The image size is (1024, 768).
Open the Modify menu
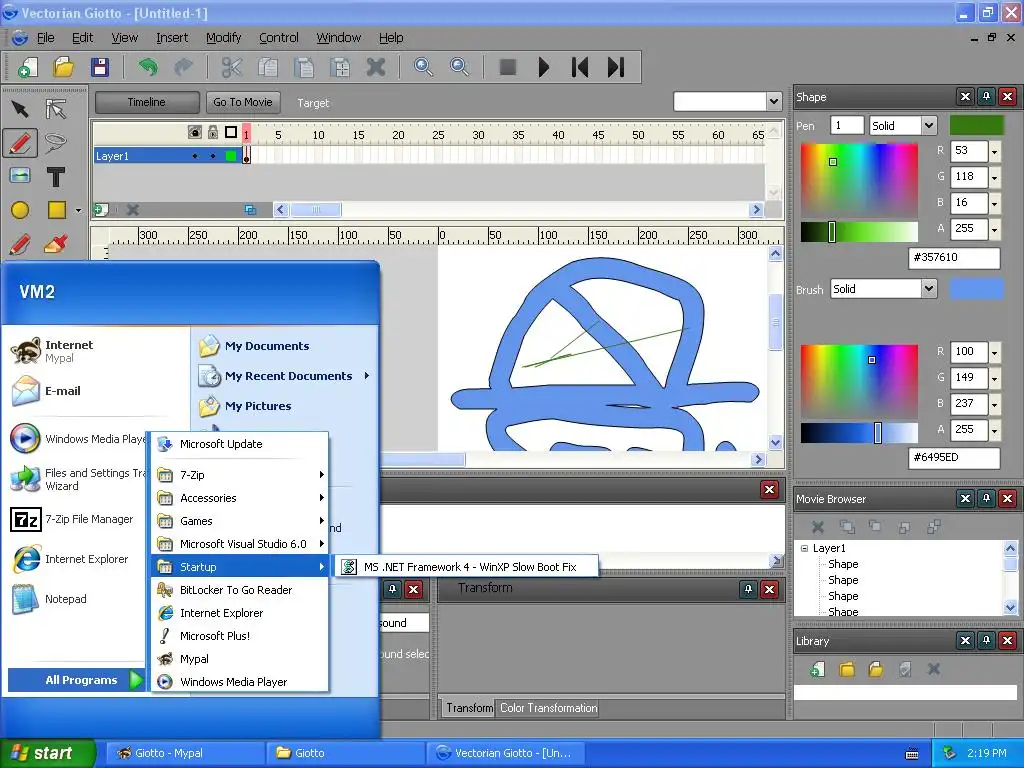(x=223, y=38)
